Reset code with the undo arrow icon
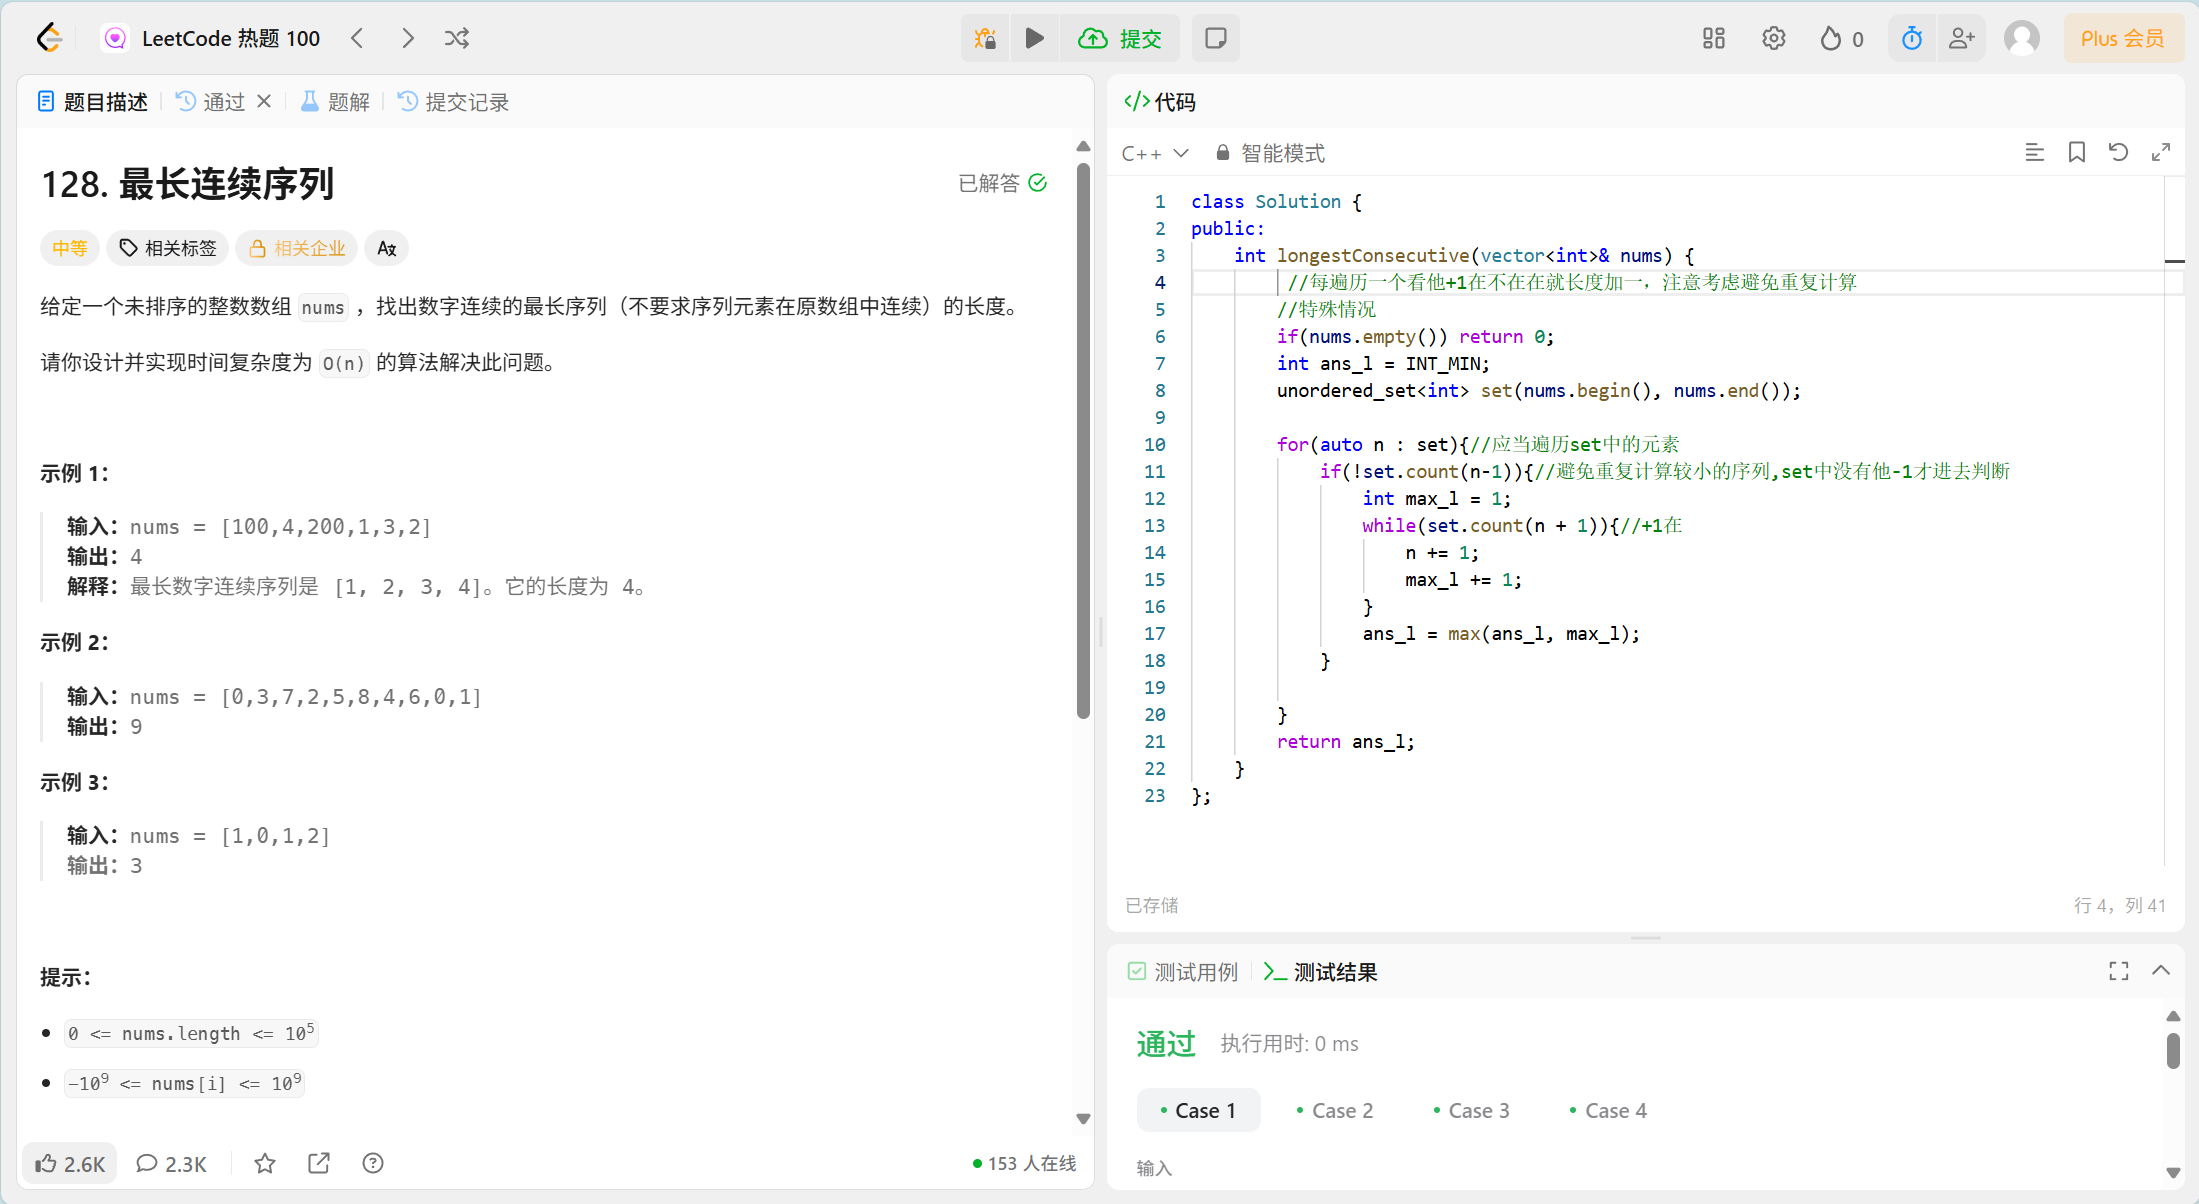This screenshot has height=1204, width=2199. 2118,152
